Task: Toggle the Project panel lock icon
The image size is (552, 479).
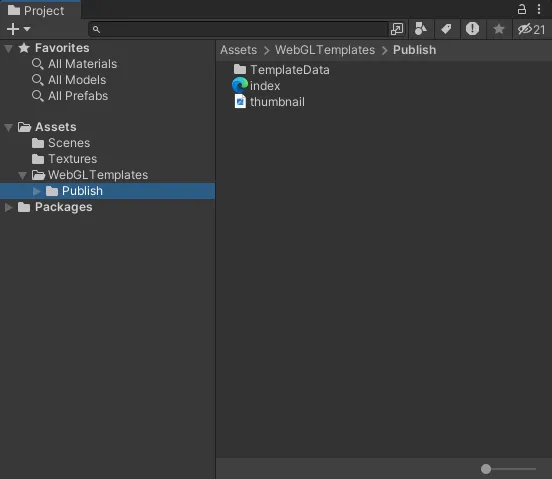Action: 521,9
